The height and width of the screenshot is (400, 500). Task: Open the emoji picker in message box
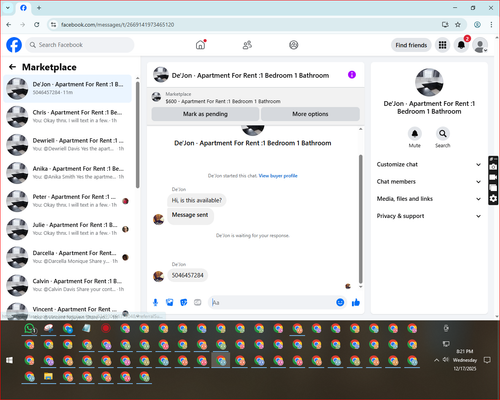340,302
